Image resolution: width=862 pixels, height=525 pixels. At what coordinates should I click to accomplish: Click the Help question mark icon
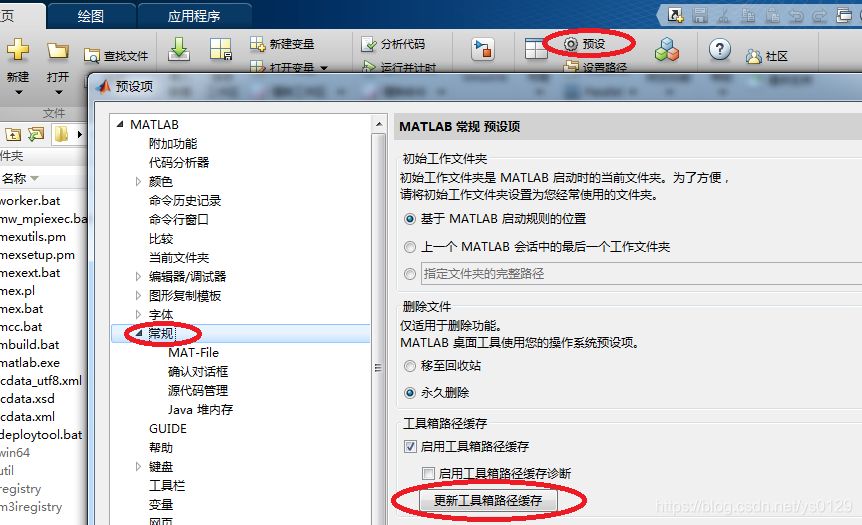720,49
